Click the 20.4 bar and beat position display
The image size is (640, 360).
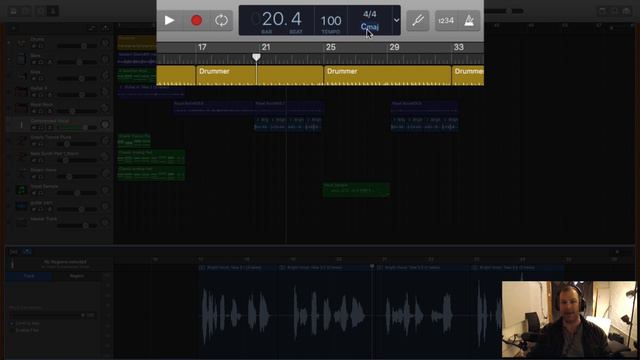tap(282, 19)
